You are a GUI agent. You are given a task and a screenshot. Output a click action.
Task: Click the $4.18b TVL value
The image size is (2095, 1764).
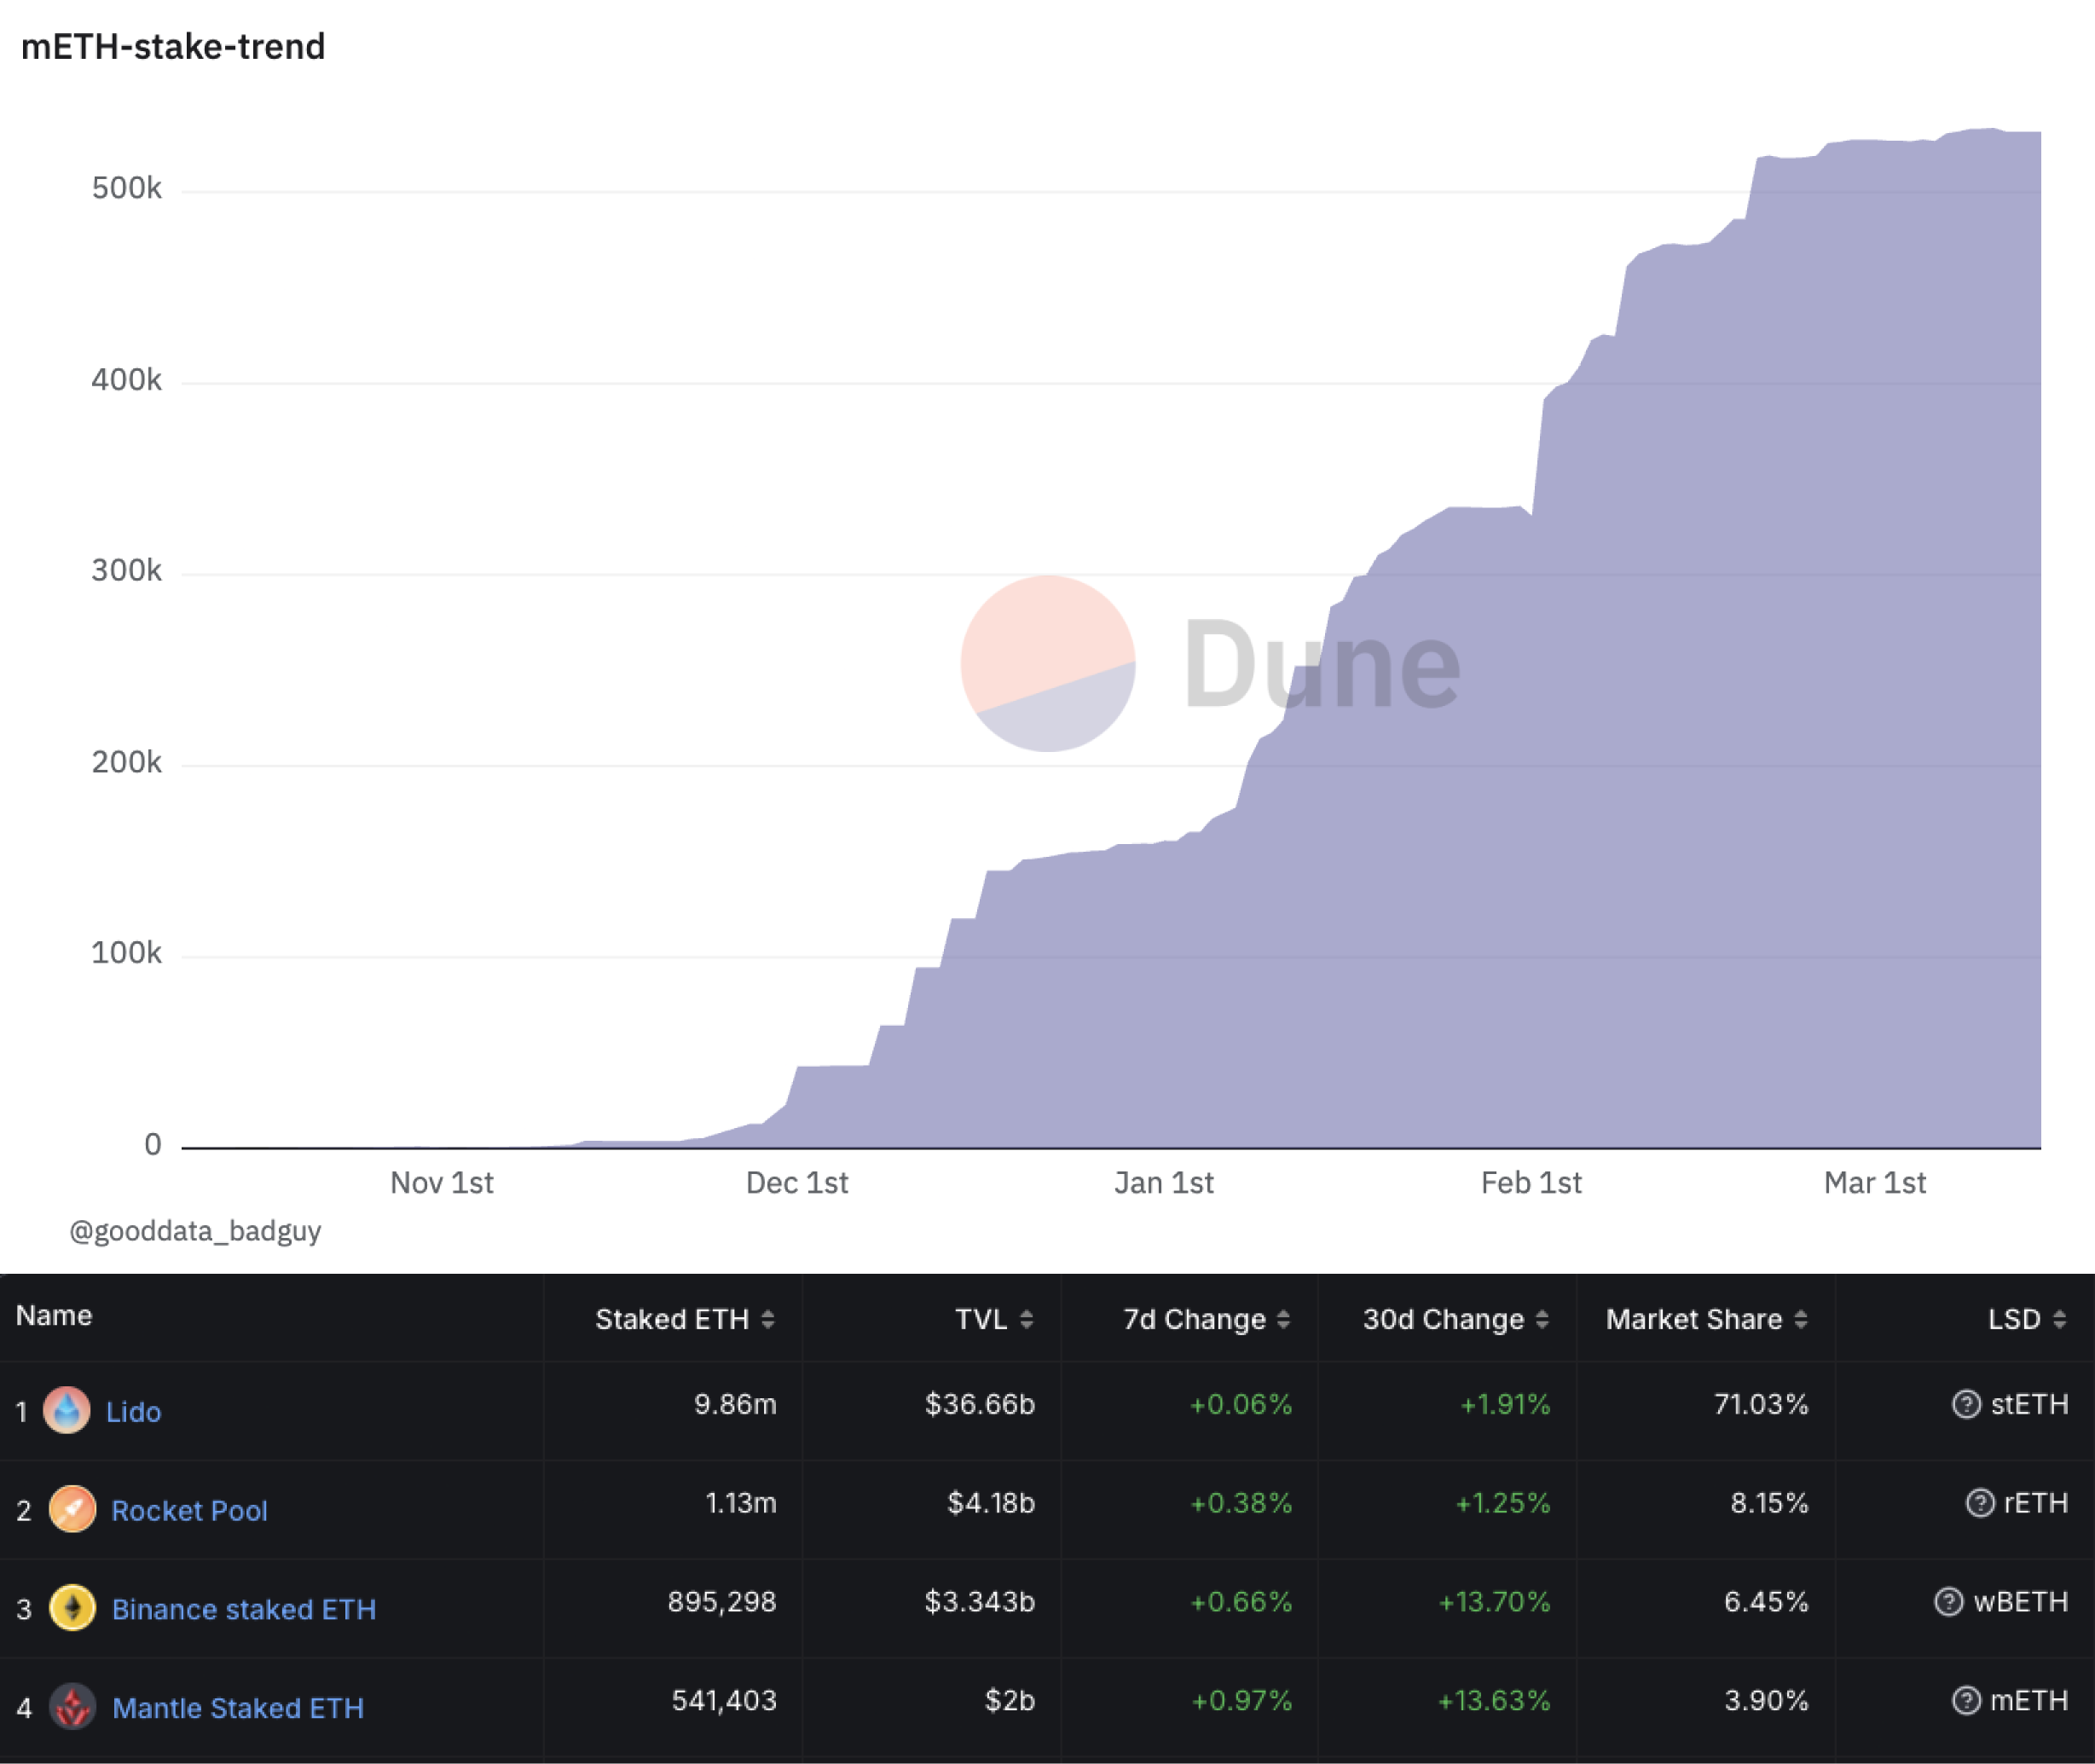(x=991, y=1503)
